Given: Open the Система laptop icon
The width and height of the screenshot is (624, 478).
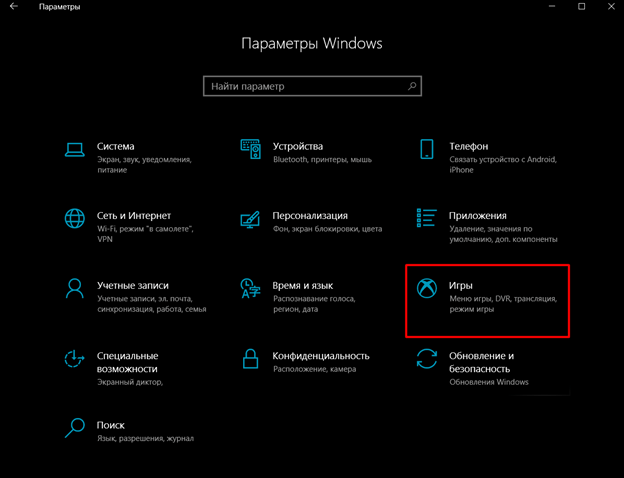Looking at the screenshot, I should tap(74, 150).
